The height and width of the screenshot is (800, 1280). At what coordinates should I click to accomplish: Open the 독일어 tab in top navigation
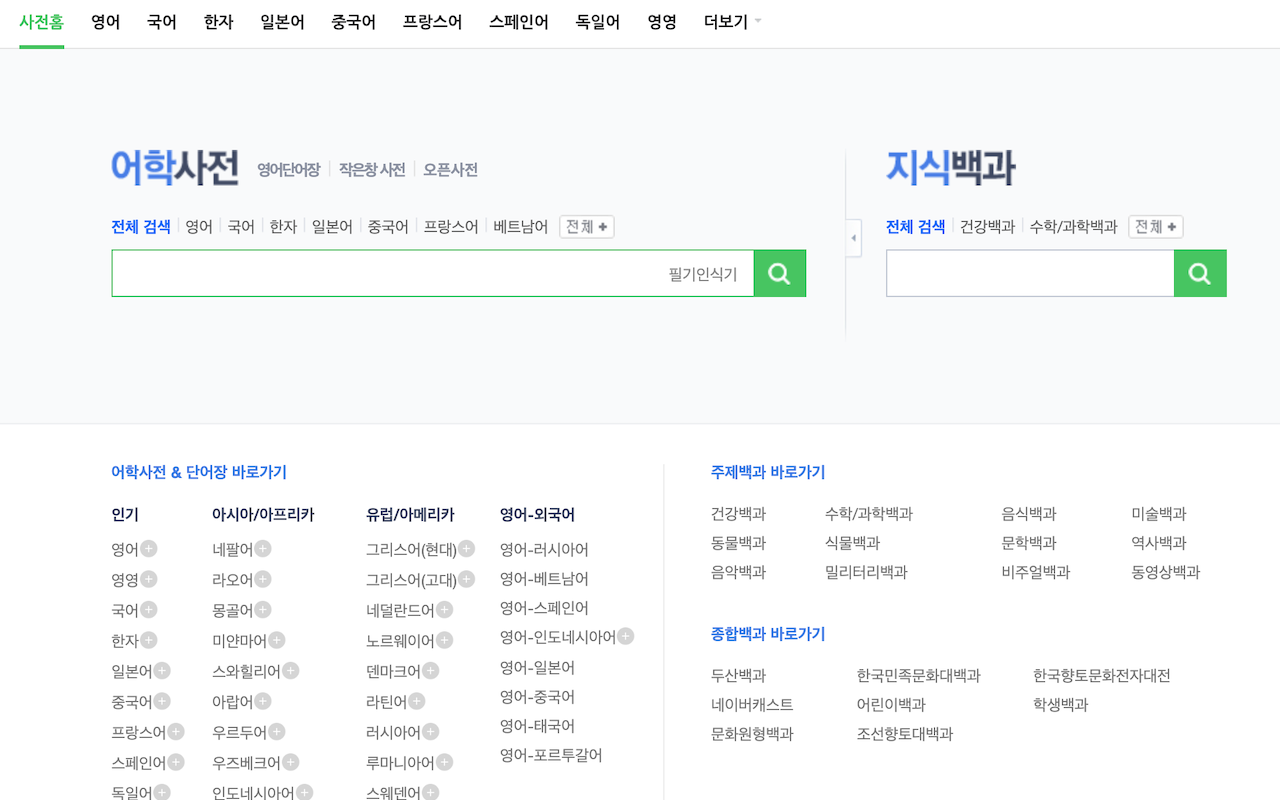[598, 21]
